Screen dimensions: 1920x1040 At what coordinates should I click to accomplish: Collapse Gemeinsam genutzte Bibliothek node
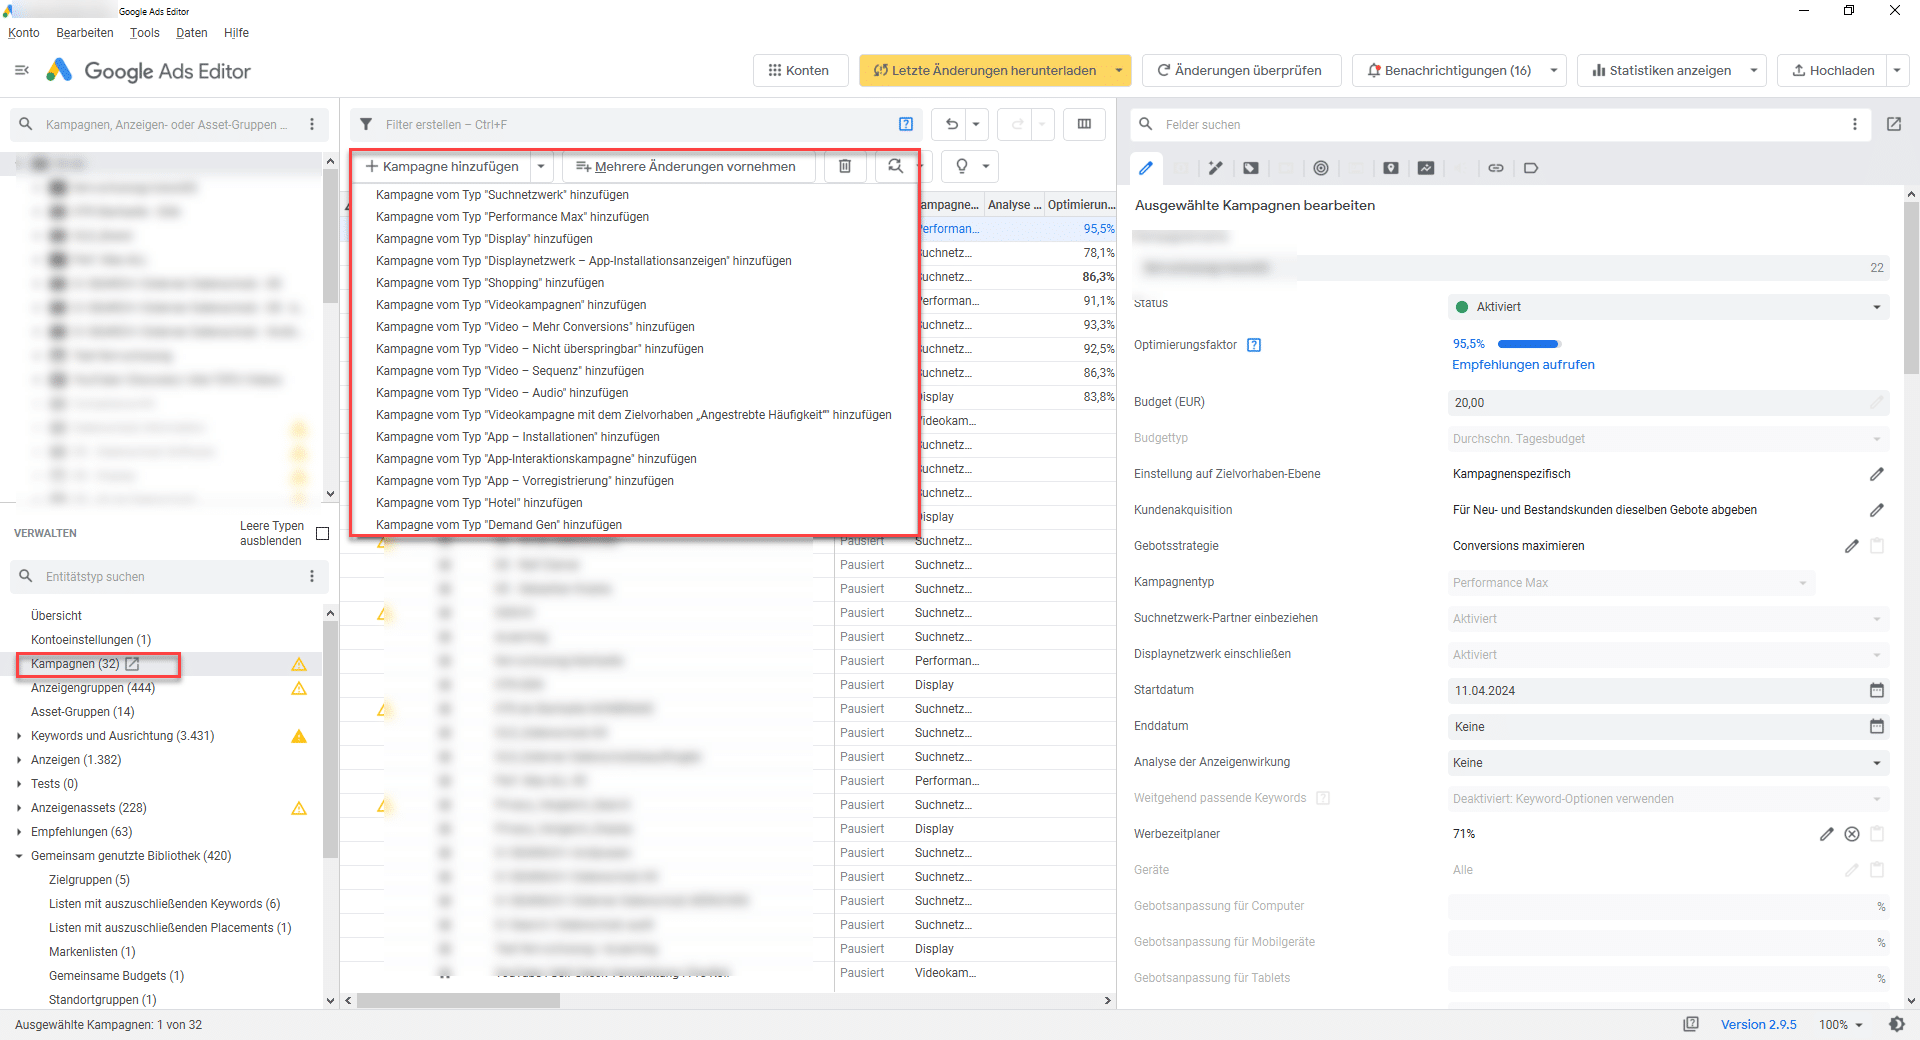[x=19, y=856]
